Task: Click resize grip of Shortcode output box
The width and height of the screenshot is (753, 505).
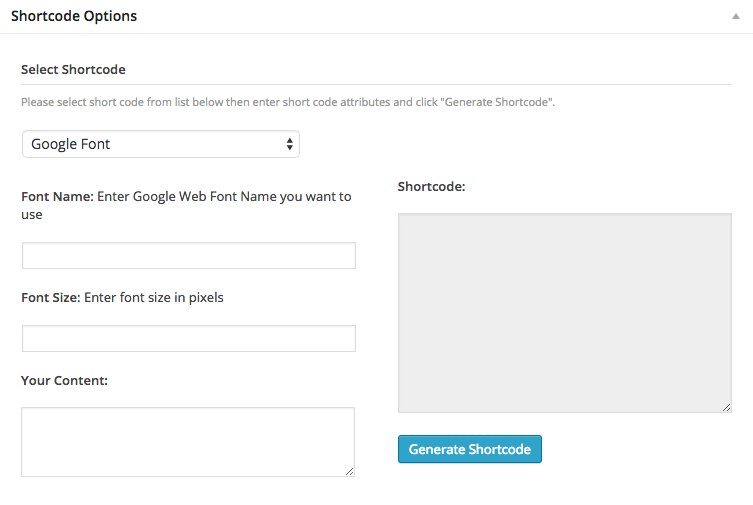Action: coord(727,407)
